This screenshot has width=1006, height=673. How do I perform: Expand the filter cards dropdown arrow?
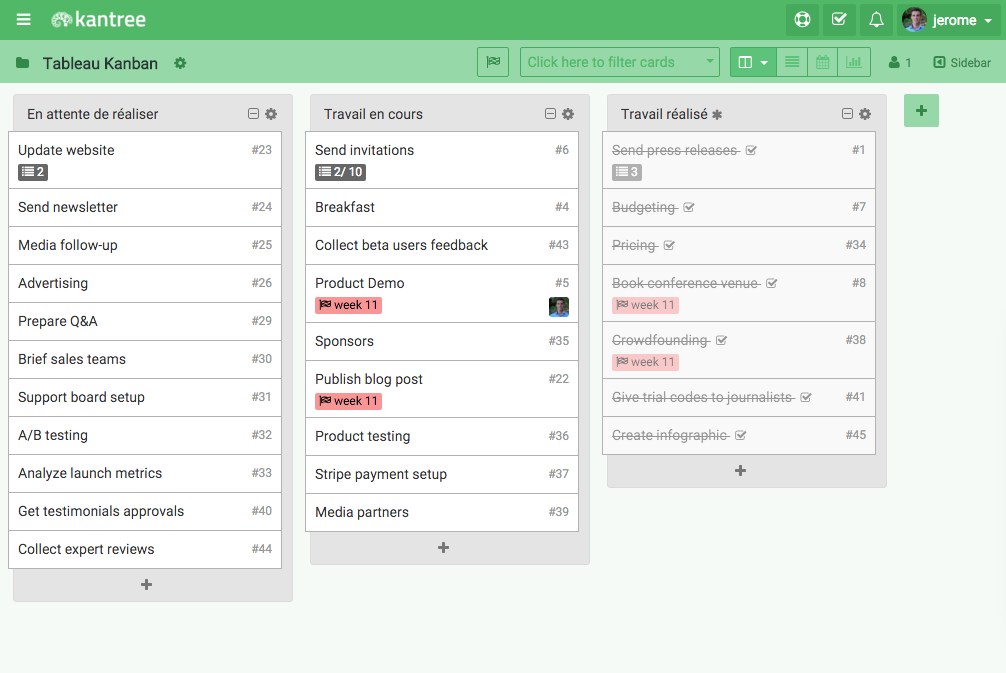[x=710, y=62]
